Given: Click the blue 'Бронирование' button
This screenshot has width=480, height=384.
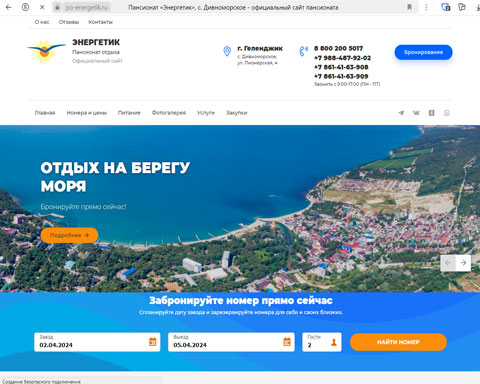Looking at the screenshot, I should click(423, 52).
